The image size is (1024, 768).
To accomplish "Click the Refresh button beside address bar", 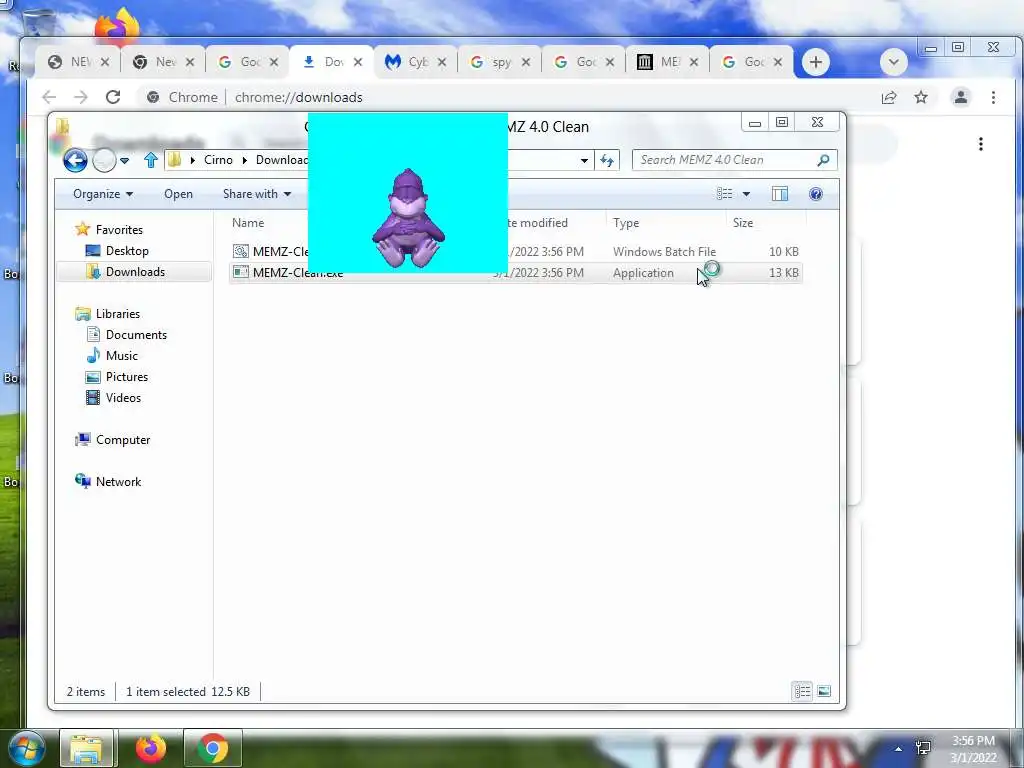I will pyautogui.click(x=607, y=160).
